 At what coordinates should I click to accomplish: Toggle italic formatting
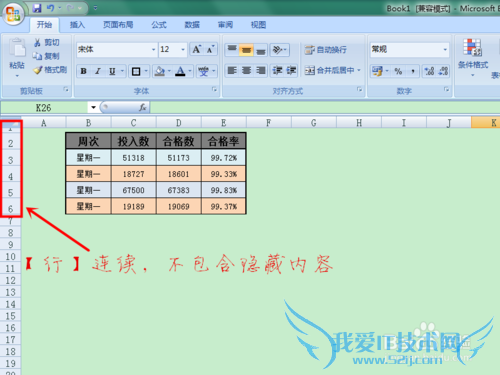click(x=98, y=71)
